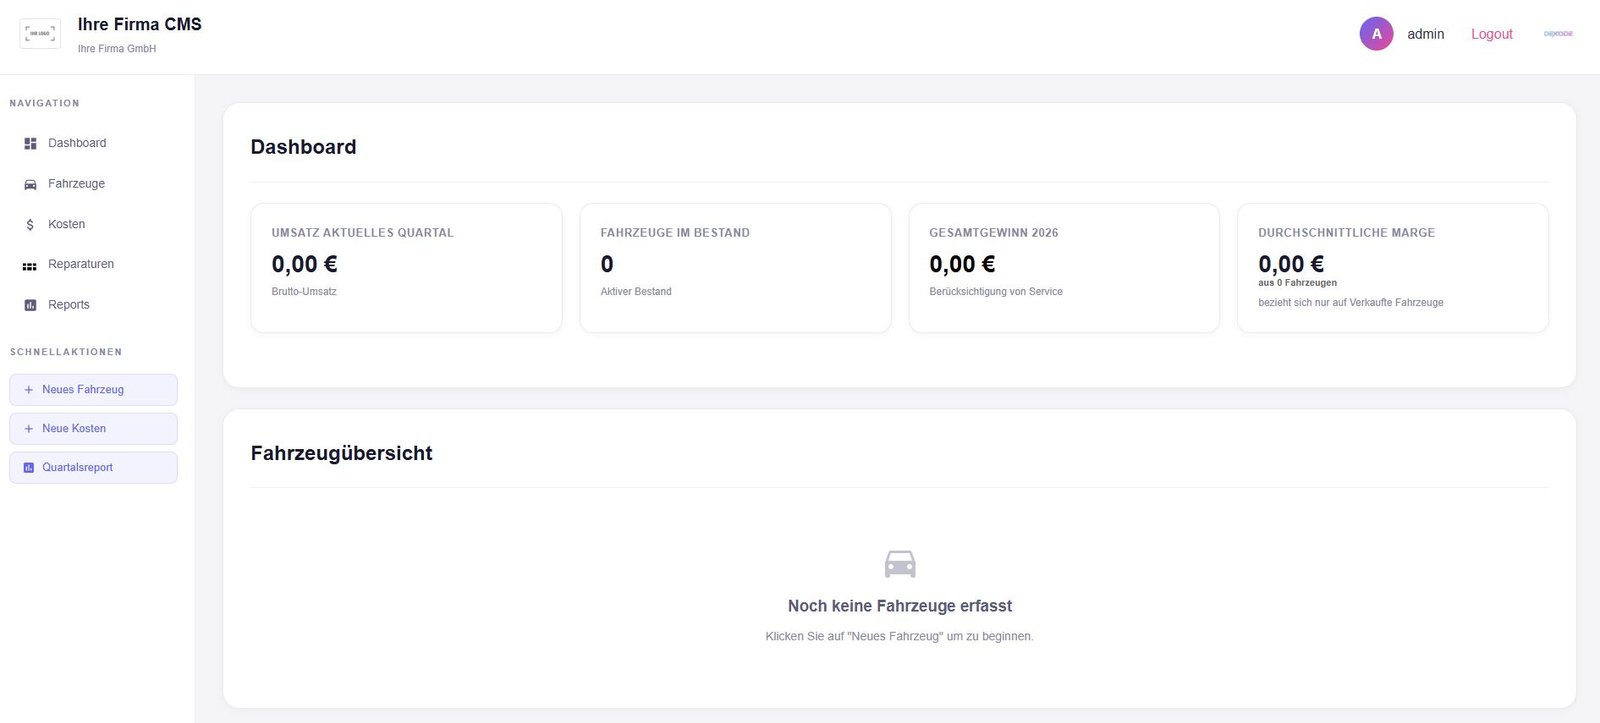Click the car icon next to Fahrzeuge
This screenshot has height=723, width=1600.
coord(30,184)
